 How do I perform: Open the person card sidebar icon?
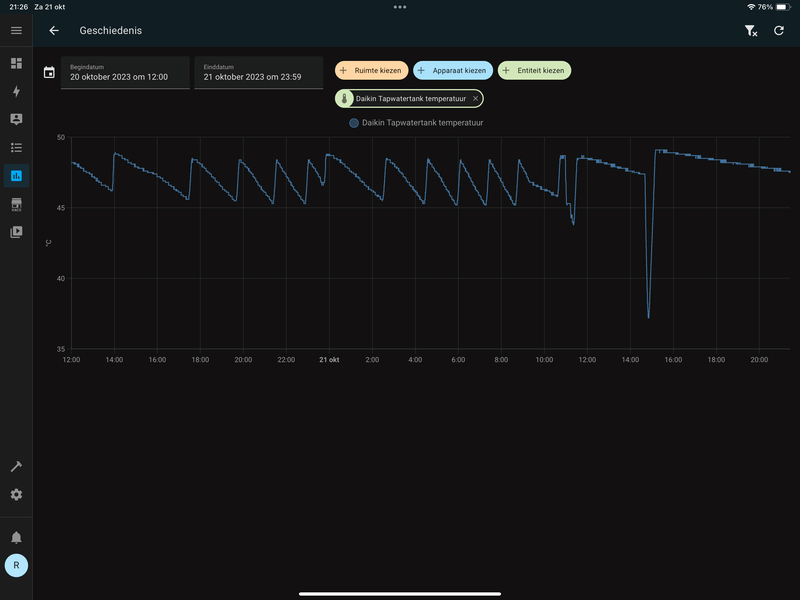click(x=16, y=119)
